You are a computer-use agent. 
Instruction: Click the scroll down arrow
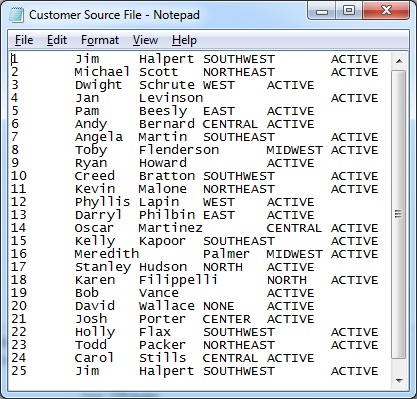click(x=399, y=380)
